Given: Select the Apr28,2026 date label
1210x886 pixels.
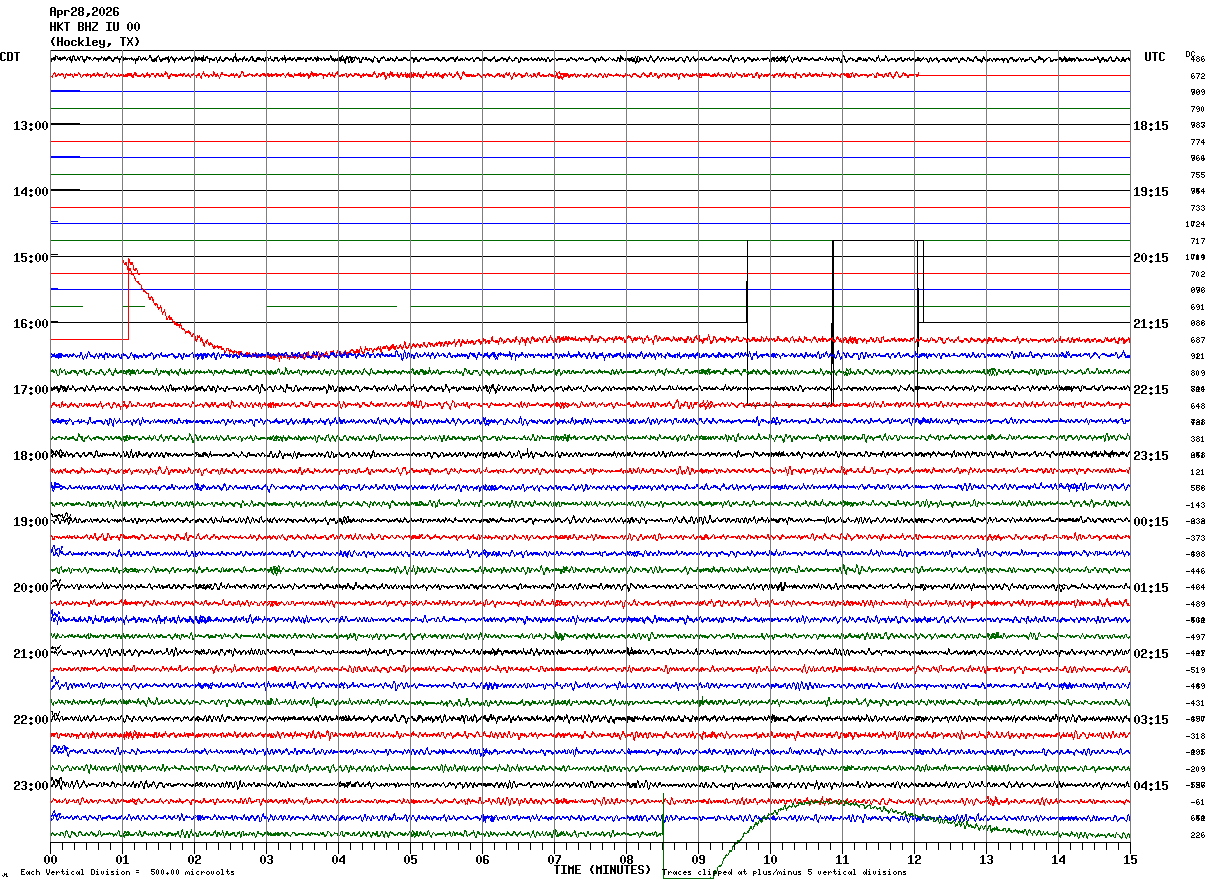Looking at the screenshot, I should click(x=84, y=12).
